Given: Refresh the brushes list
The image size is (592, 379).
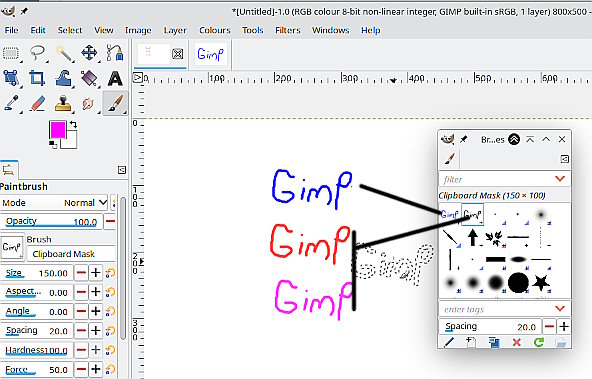Looking at the screenshot, I should (x=539, y=342).
